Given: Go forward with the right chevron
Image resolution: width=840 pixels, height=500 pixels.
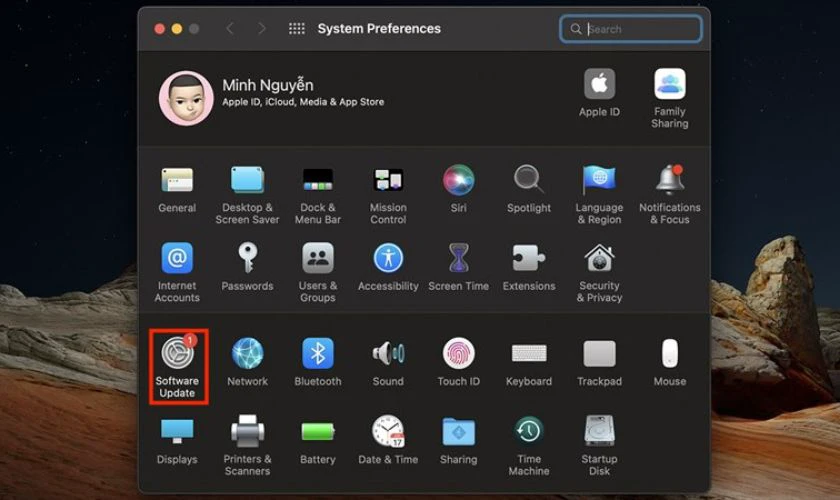Looking at the screenshot, I should point(261,28).
